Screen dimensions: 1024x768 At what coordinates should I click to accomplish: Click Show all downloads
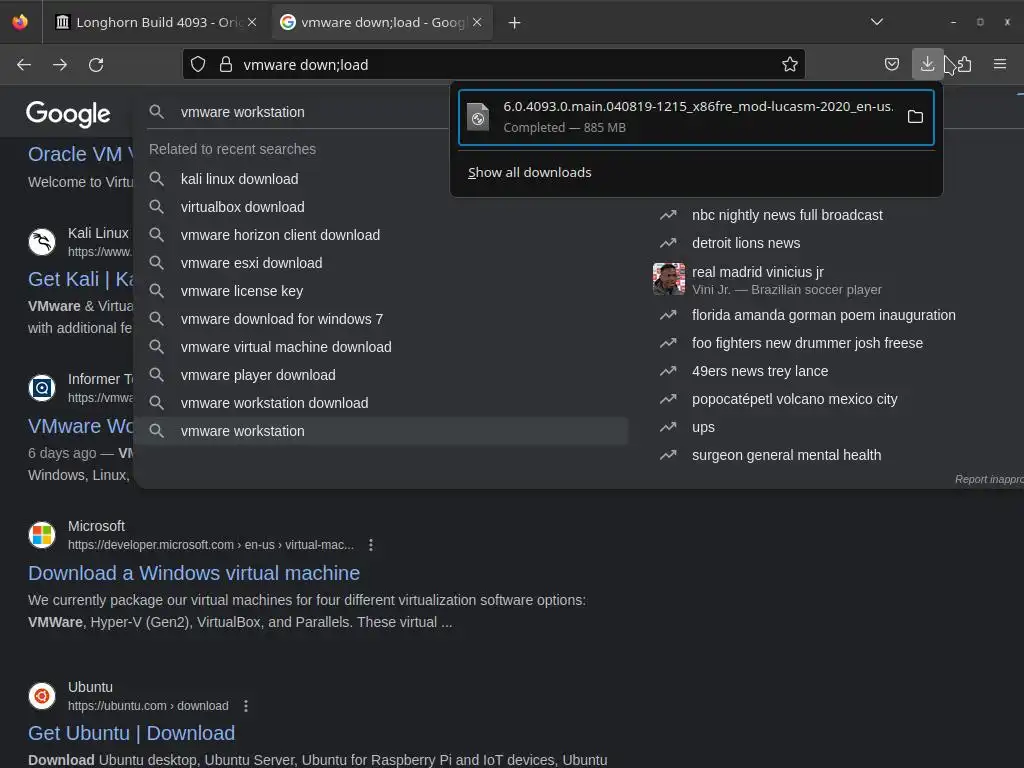530,172
